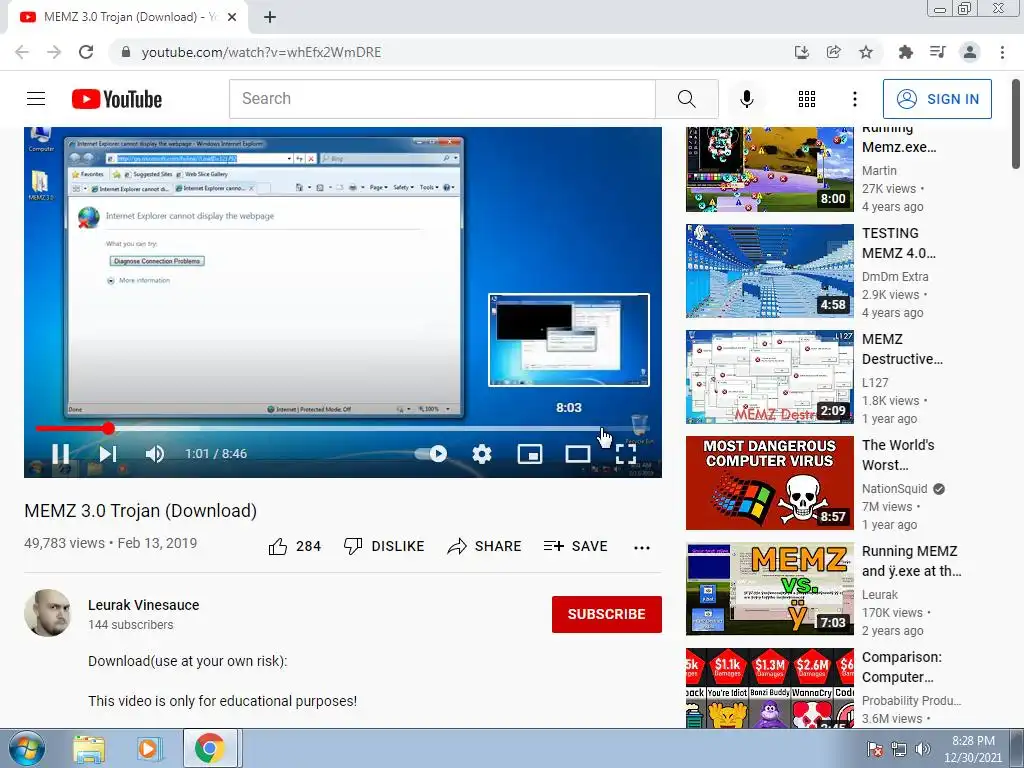Click SAVE to playlist
This screenshot has width=1024, height=768.
tap(575, 546)
